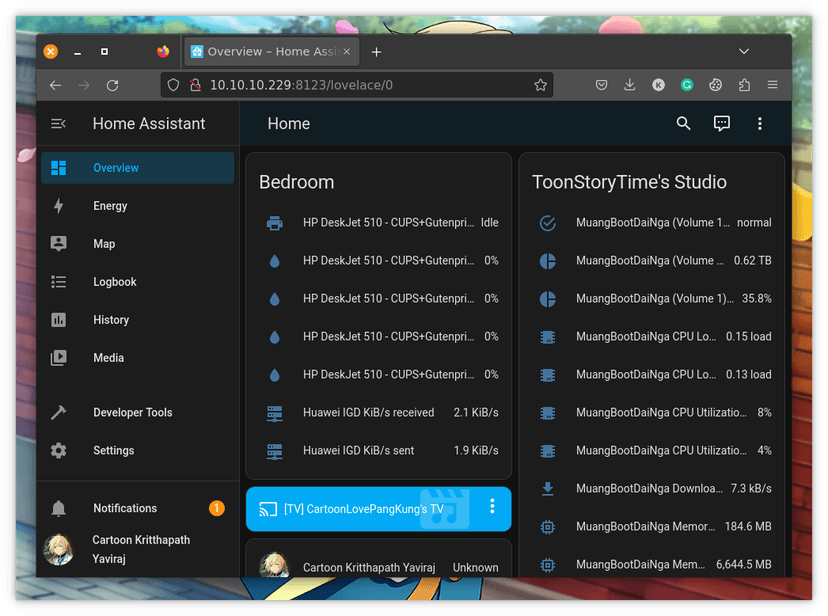The width and height of the screenshot is (828, 616).
Task: Bookmark this page with star icon
Action: click(541, 86)
